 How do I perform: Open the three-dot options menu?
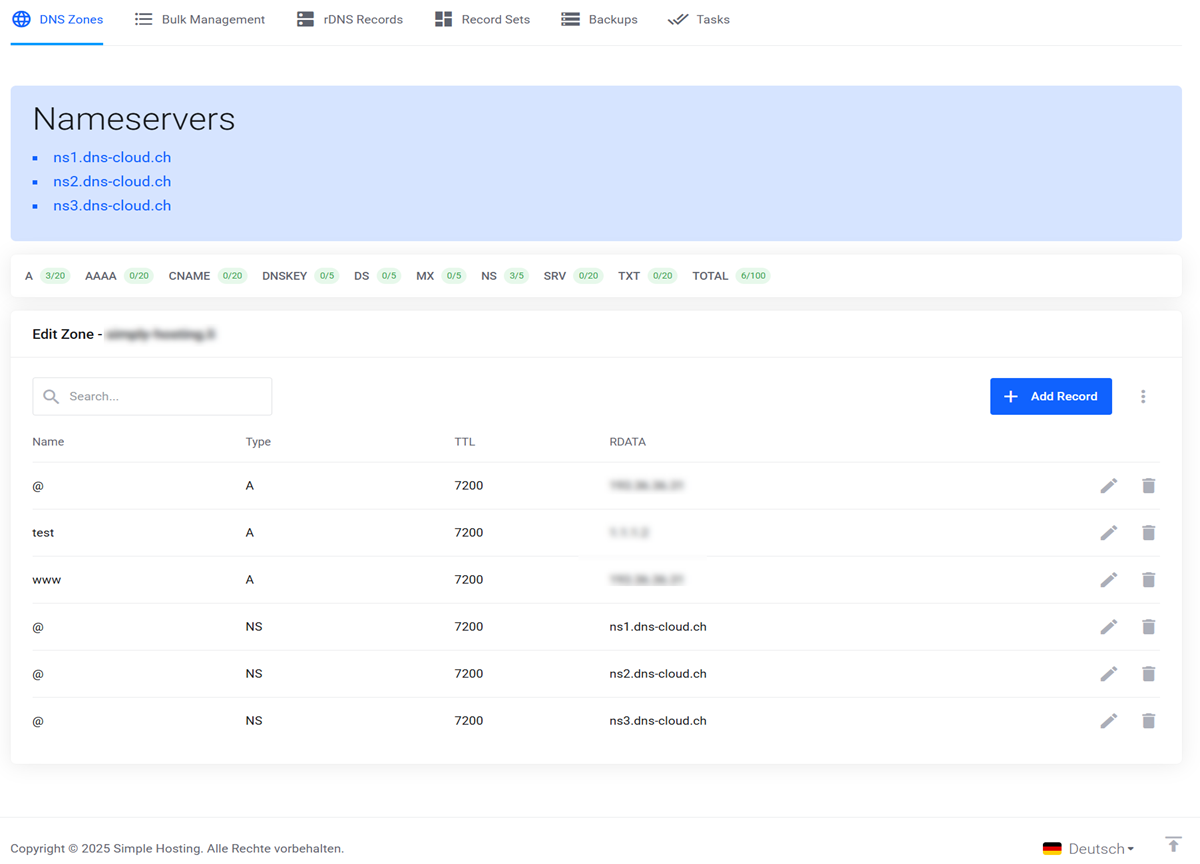coord(1143,396)
